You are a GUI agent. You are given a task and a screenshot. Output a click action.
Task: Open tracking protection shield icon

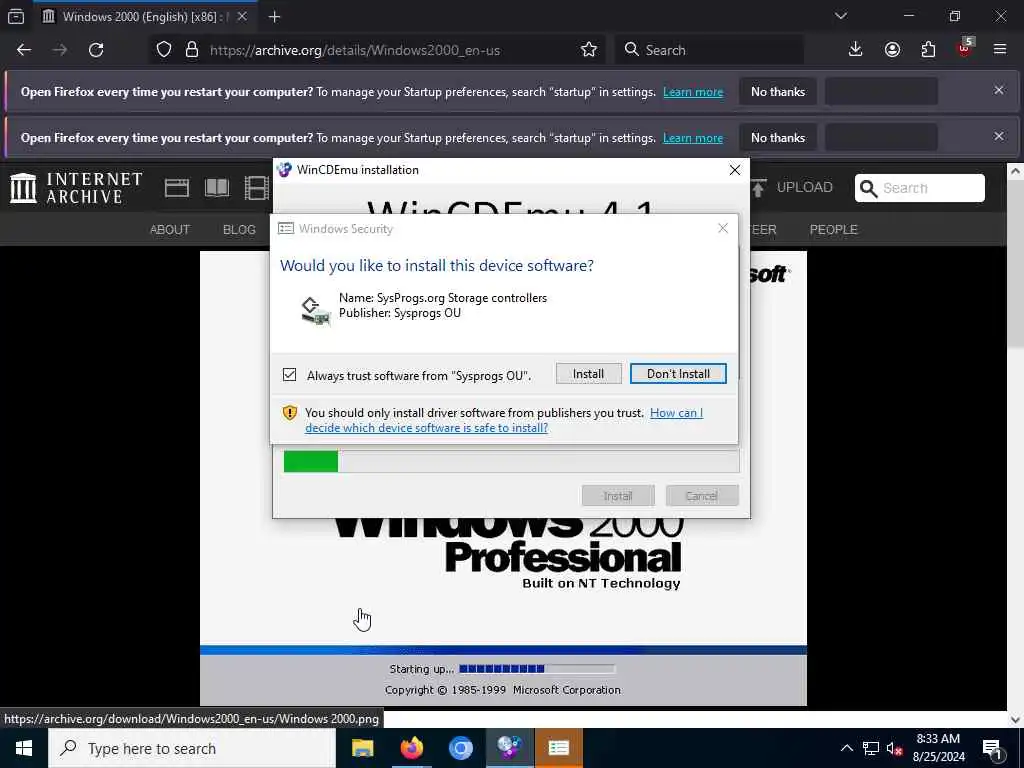coord(164,50)
